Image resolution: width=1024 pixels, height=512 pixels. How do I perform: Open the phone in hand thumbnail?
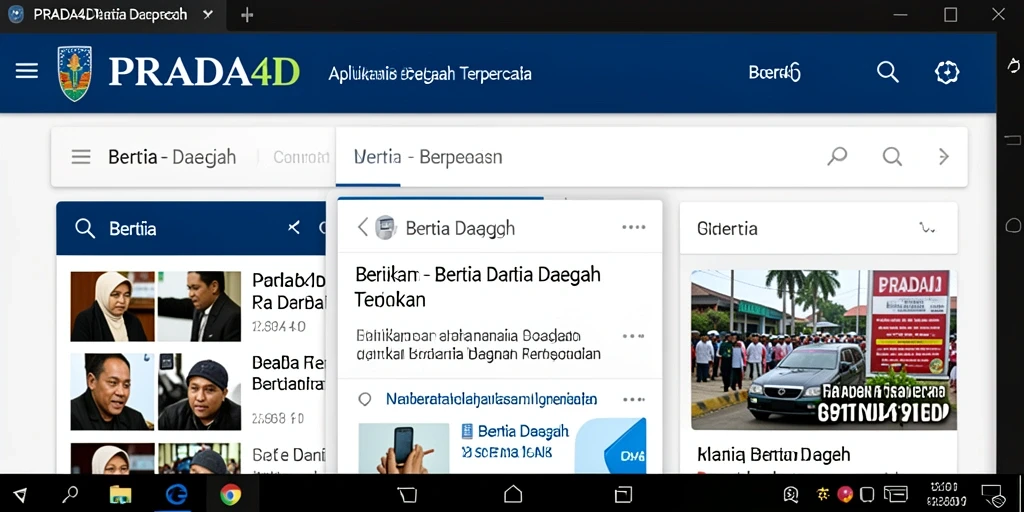[x=404, y=449]
